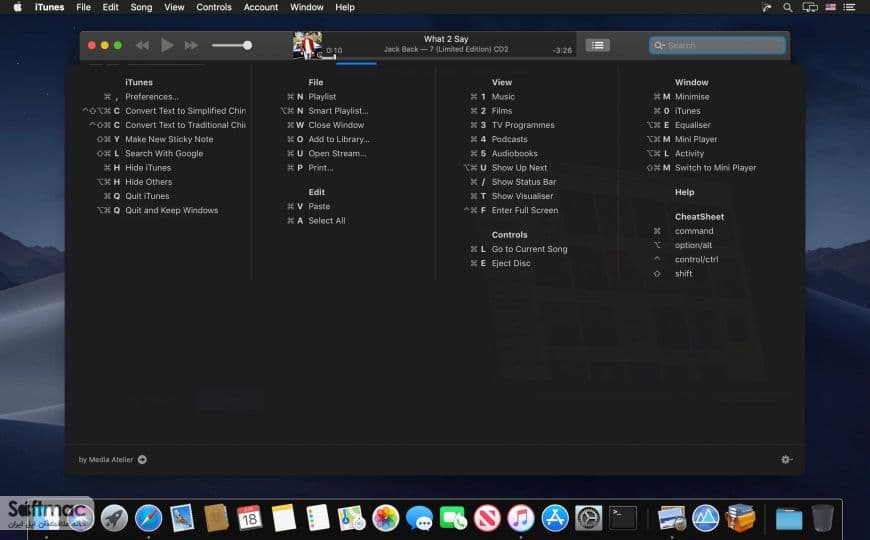Choose Make New Sticky Note shortcut

point(169,139)
